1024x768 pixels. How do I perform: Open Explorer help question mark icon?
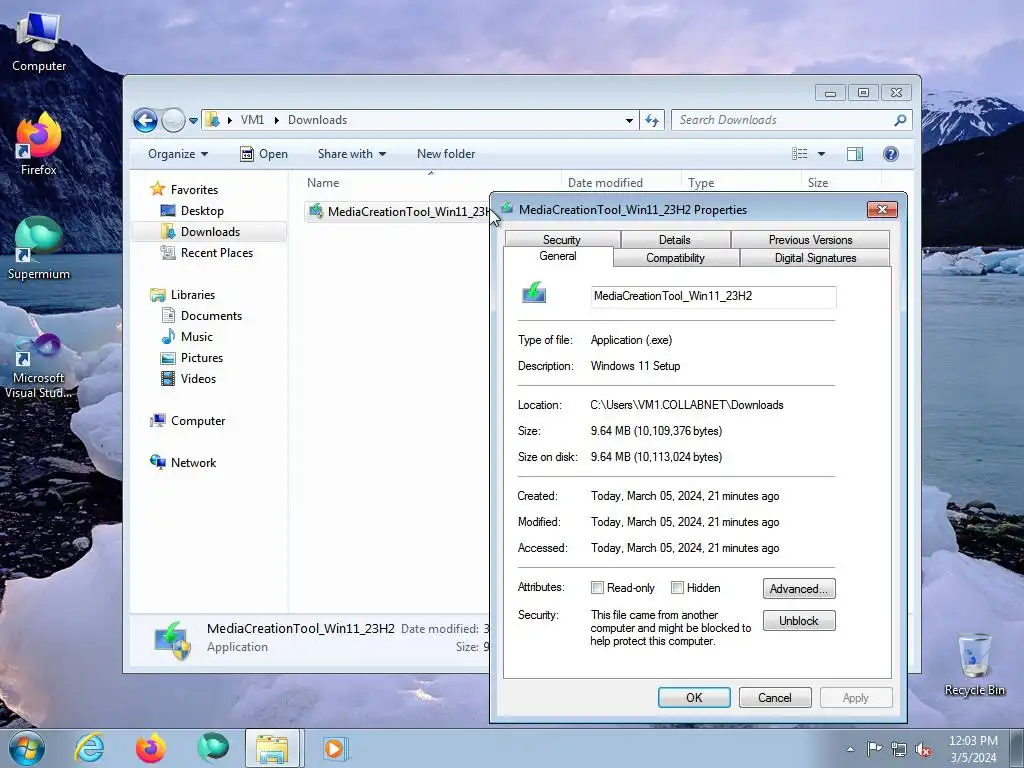[x=891, y=154]
